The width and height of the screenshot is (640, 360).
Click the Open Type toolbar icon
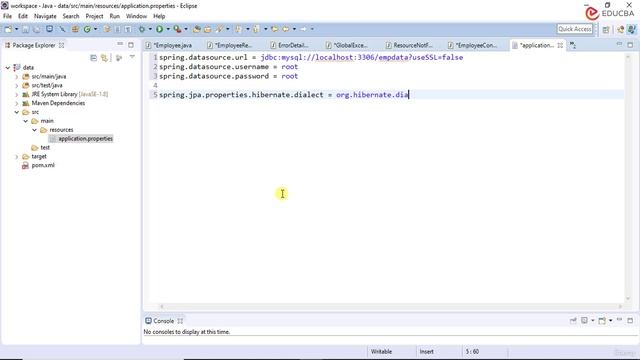click(x=197, y=29)
